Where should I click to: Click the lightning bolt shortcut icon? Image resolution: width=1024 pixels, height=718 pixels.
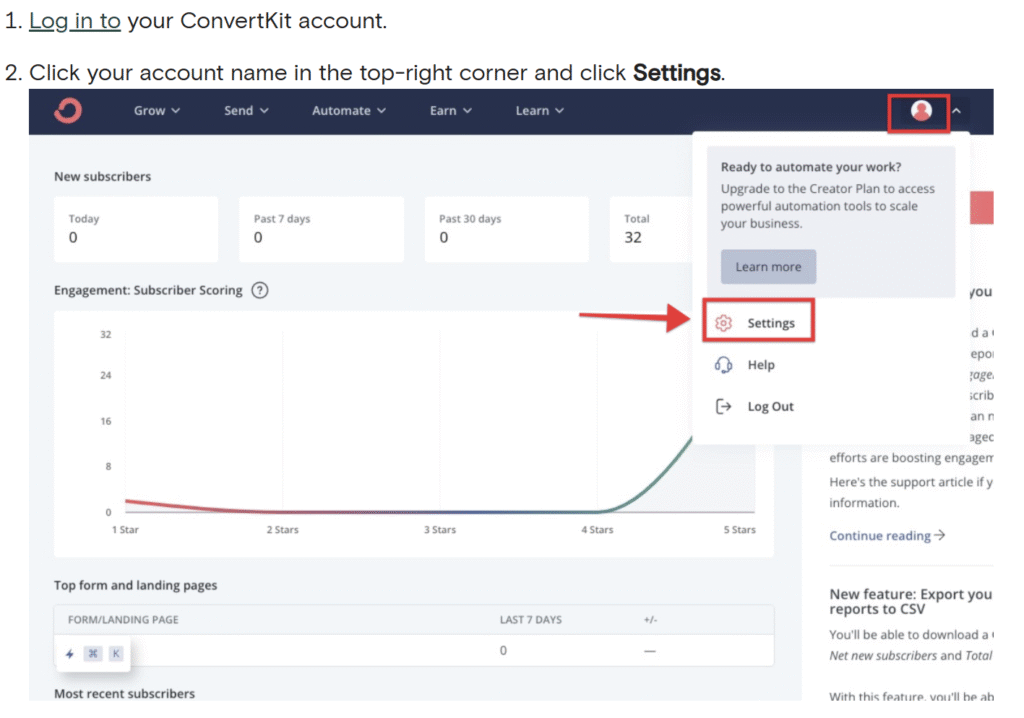70,653
